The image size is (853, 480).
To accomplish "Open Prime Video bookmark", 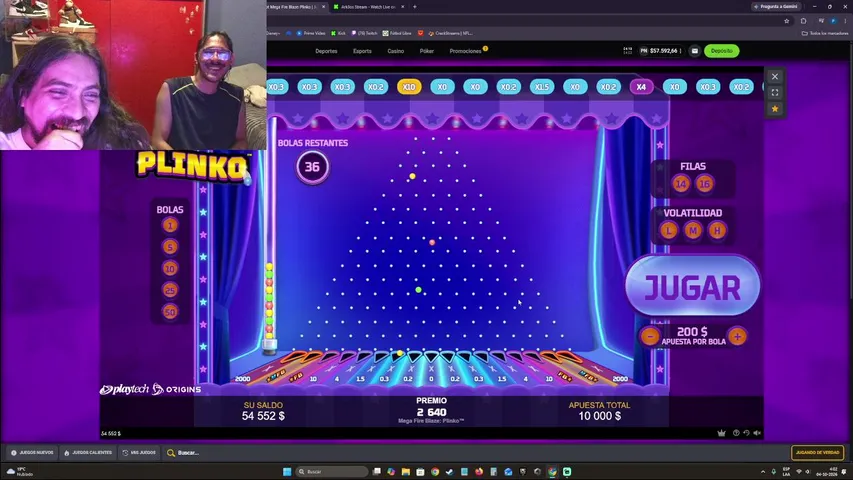I will [311, 33].
